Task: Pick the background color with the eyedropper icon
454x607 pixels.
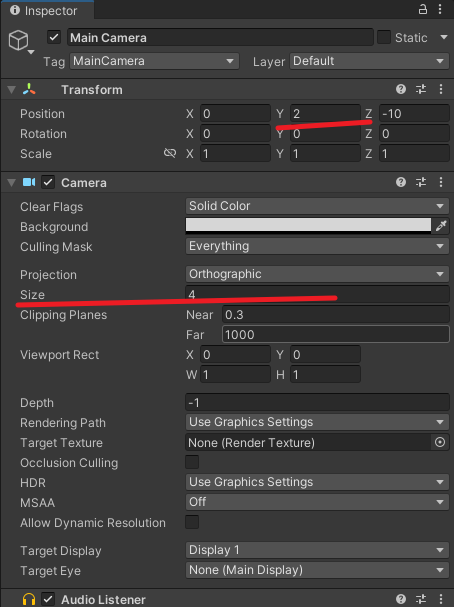Action: [441, 226]
